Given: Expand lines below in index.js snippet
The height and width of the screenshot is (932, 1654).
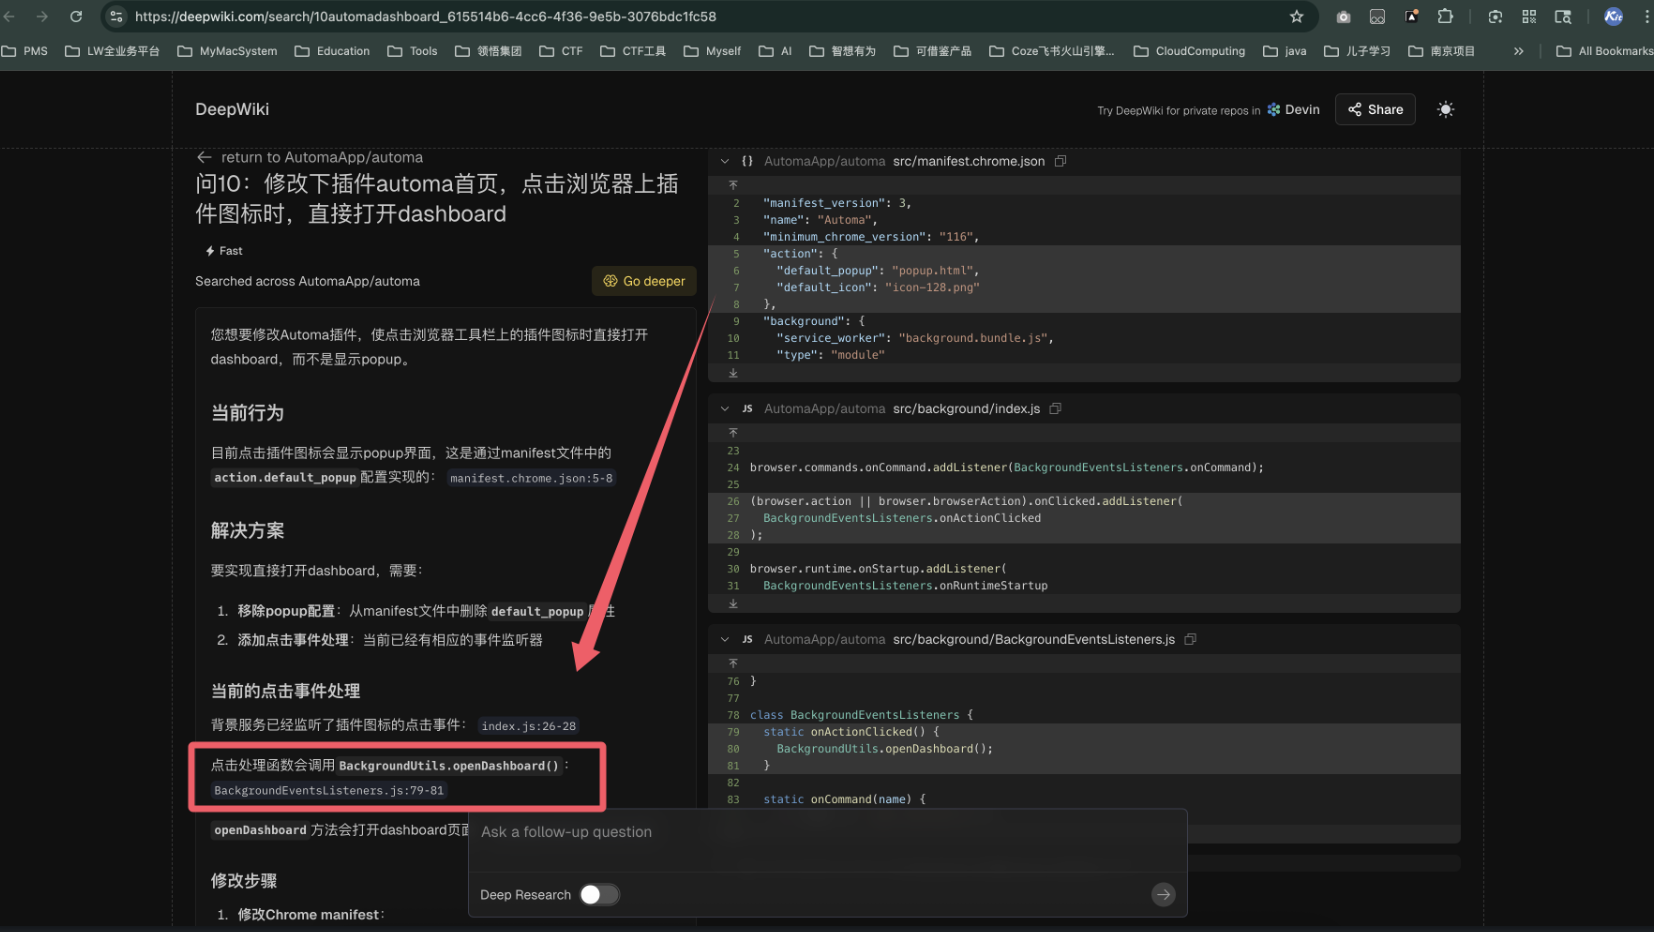Looking at the screenshot, I should 733,604.
